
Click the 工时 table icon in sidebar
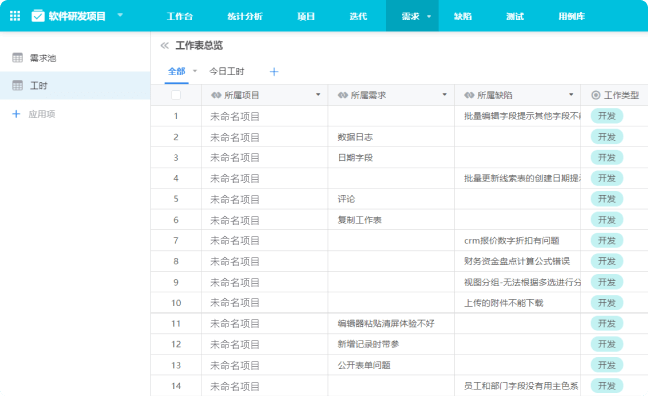pos(17,85)
